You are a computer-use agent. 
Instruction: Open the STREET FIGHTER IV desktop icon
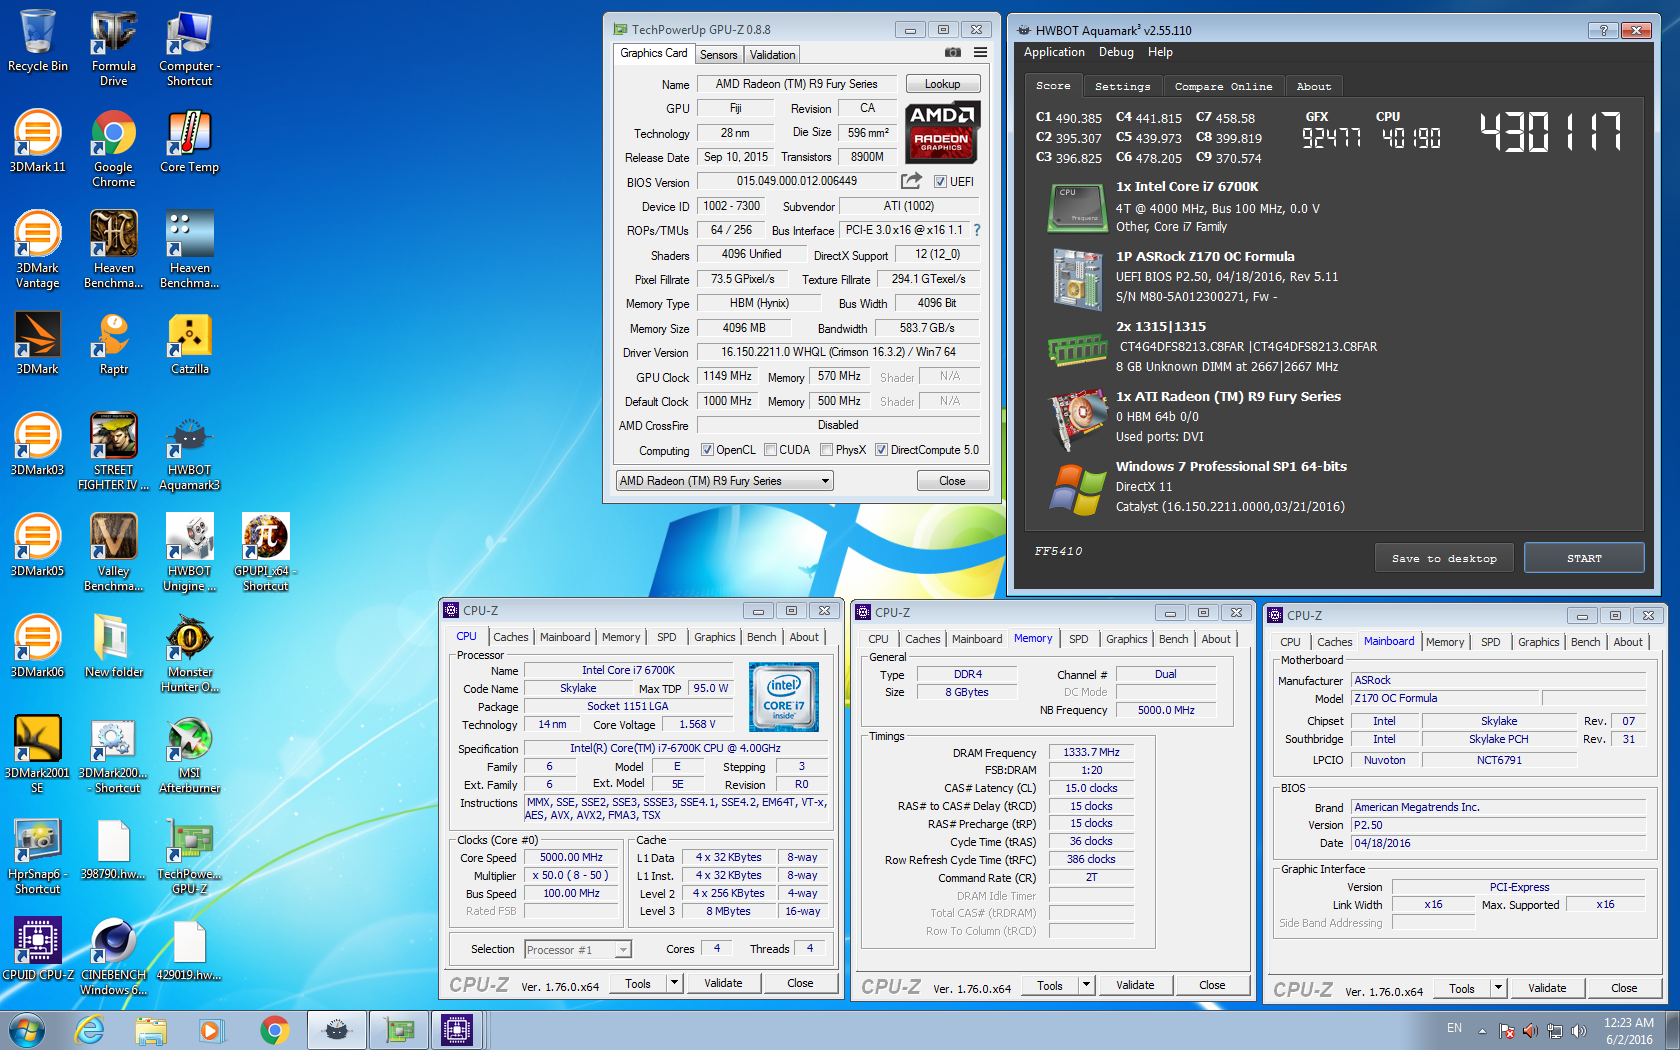tap(114, 452)
